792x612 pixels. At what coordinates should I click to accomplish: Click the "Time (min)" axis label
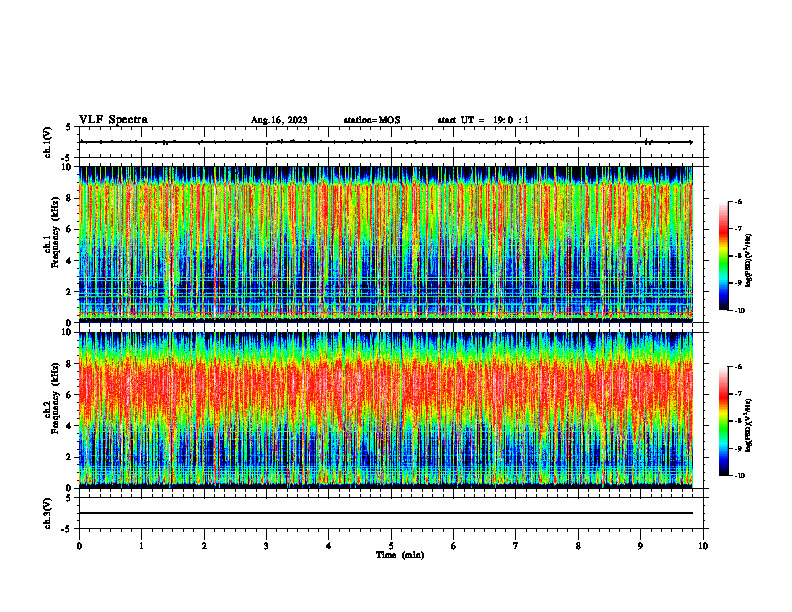point(400,555)
